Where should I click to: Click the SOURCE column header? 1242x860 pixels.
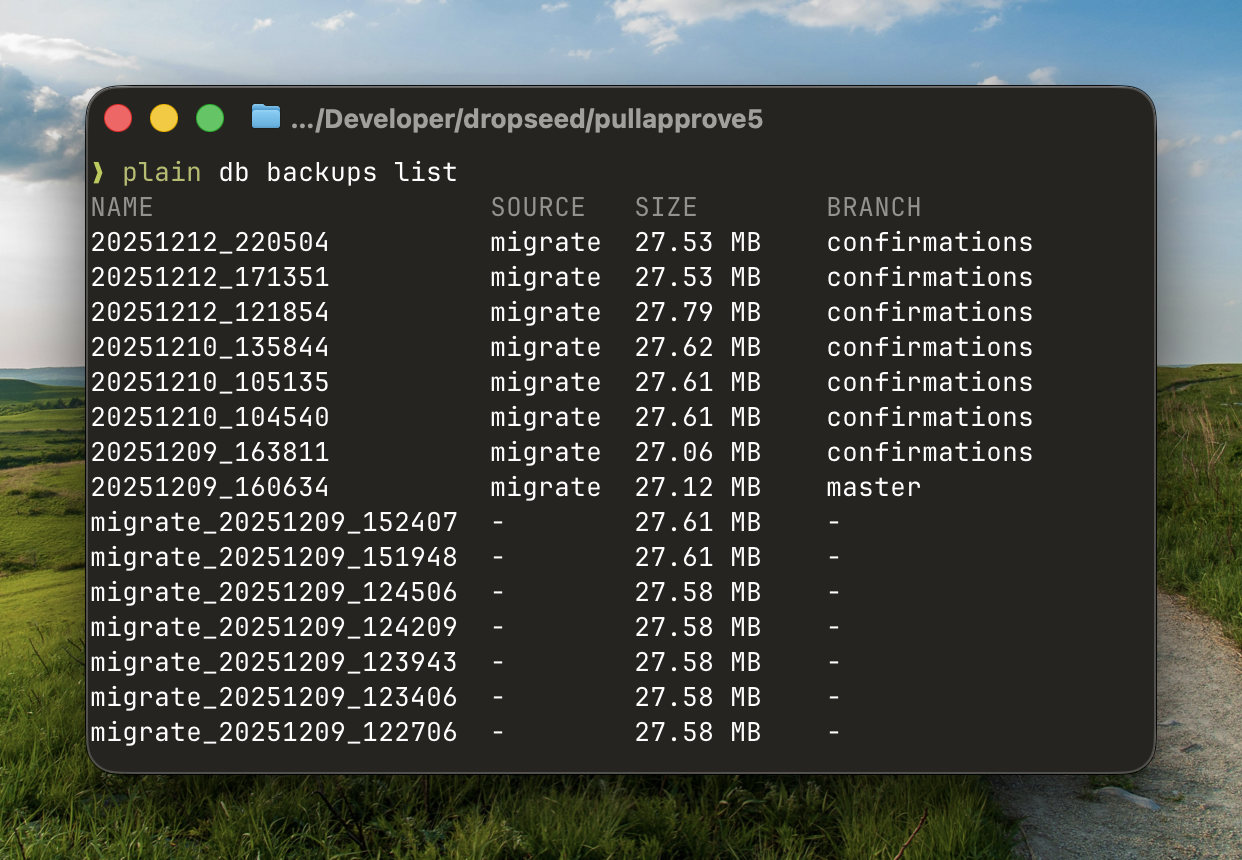point(537,207)
